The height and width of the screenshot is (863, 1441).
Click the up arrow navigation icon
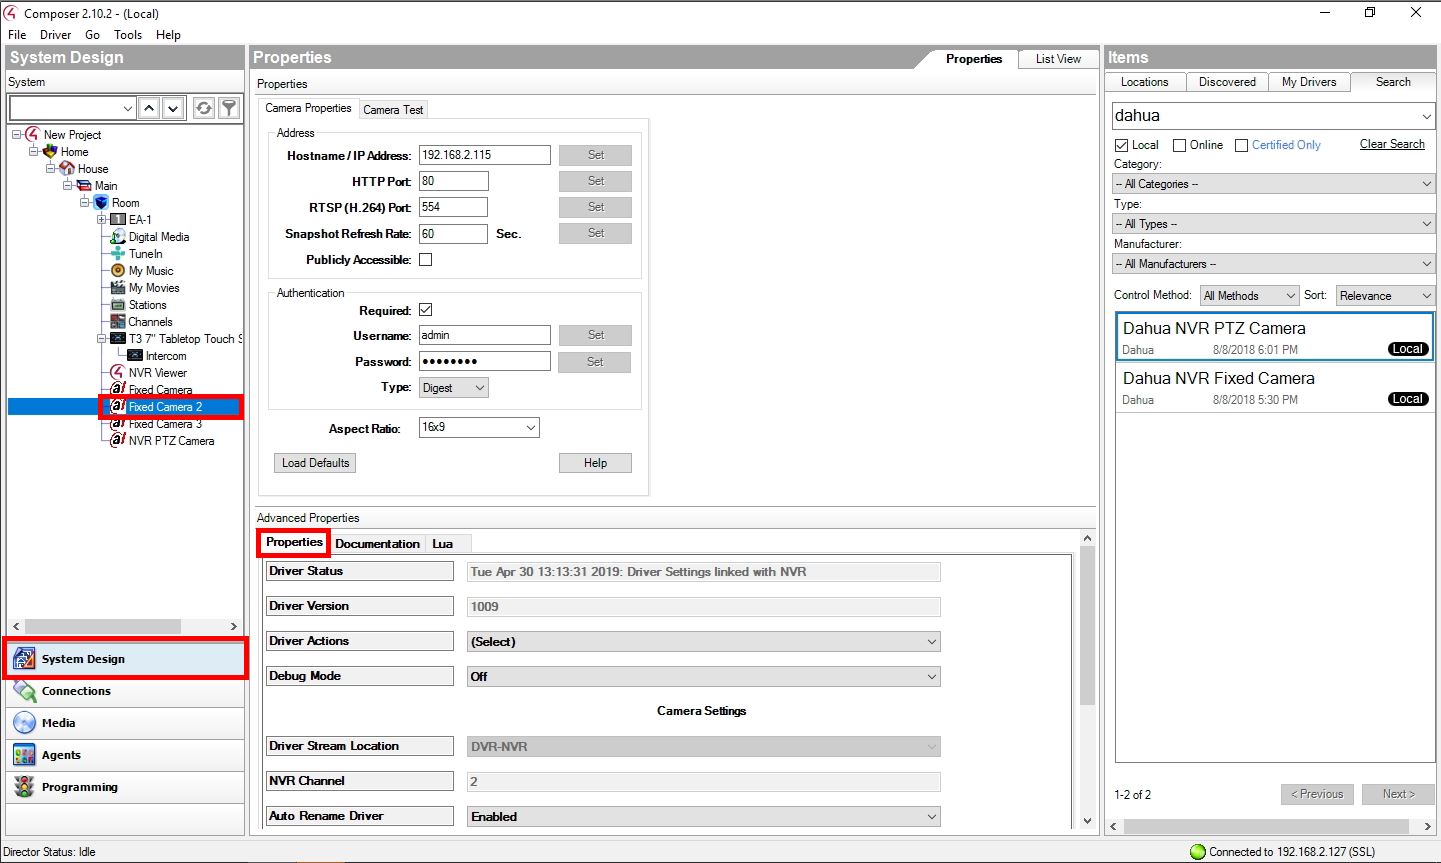[149, 108]
